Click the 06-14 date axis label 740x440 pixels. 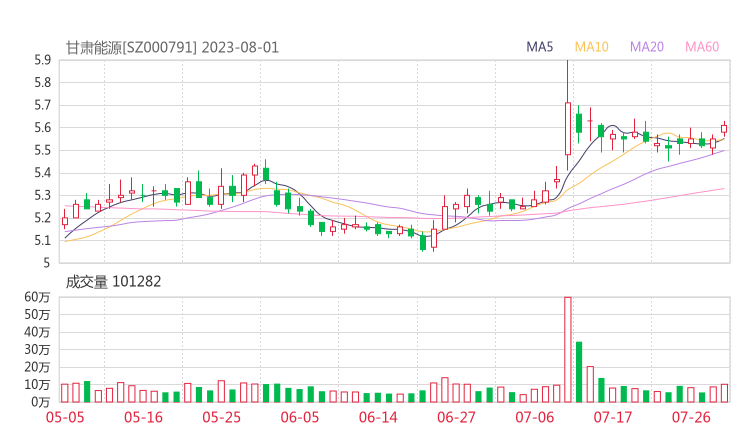tap(378, 417)
